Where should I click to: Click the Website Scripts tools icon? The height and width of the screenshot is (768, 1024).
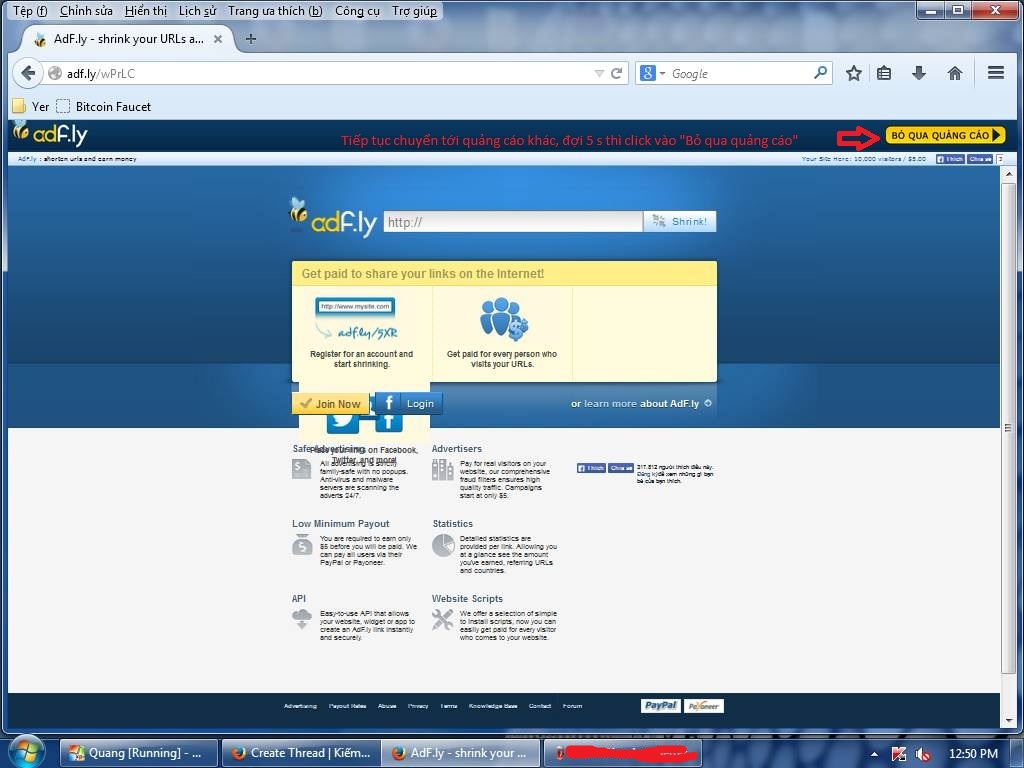[442, 619]
